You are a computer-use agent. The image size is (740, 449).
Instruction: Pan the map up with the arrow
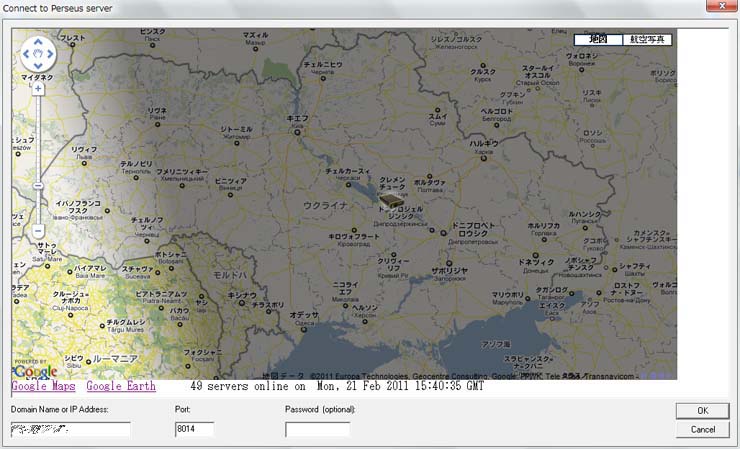pos(38,42)
